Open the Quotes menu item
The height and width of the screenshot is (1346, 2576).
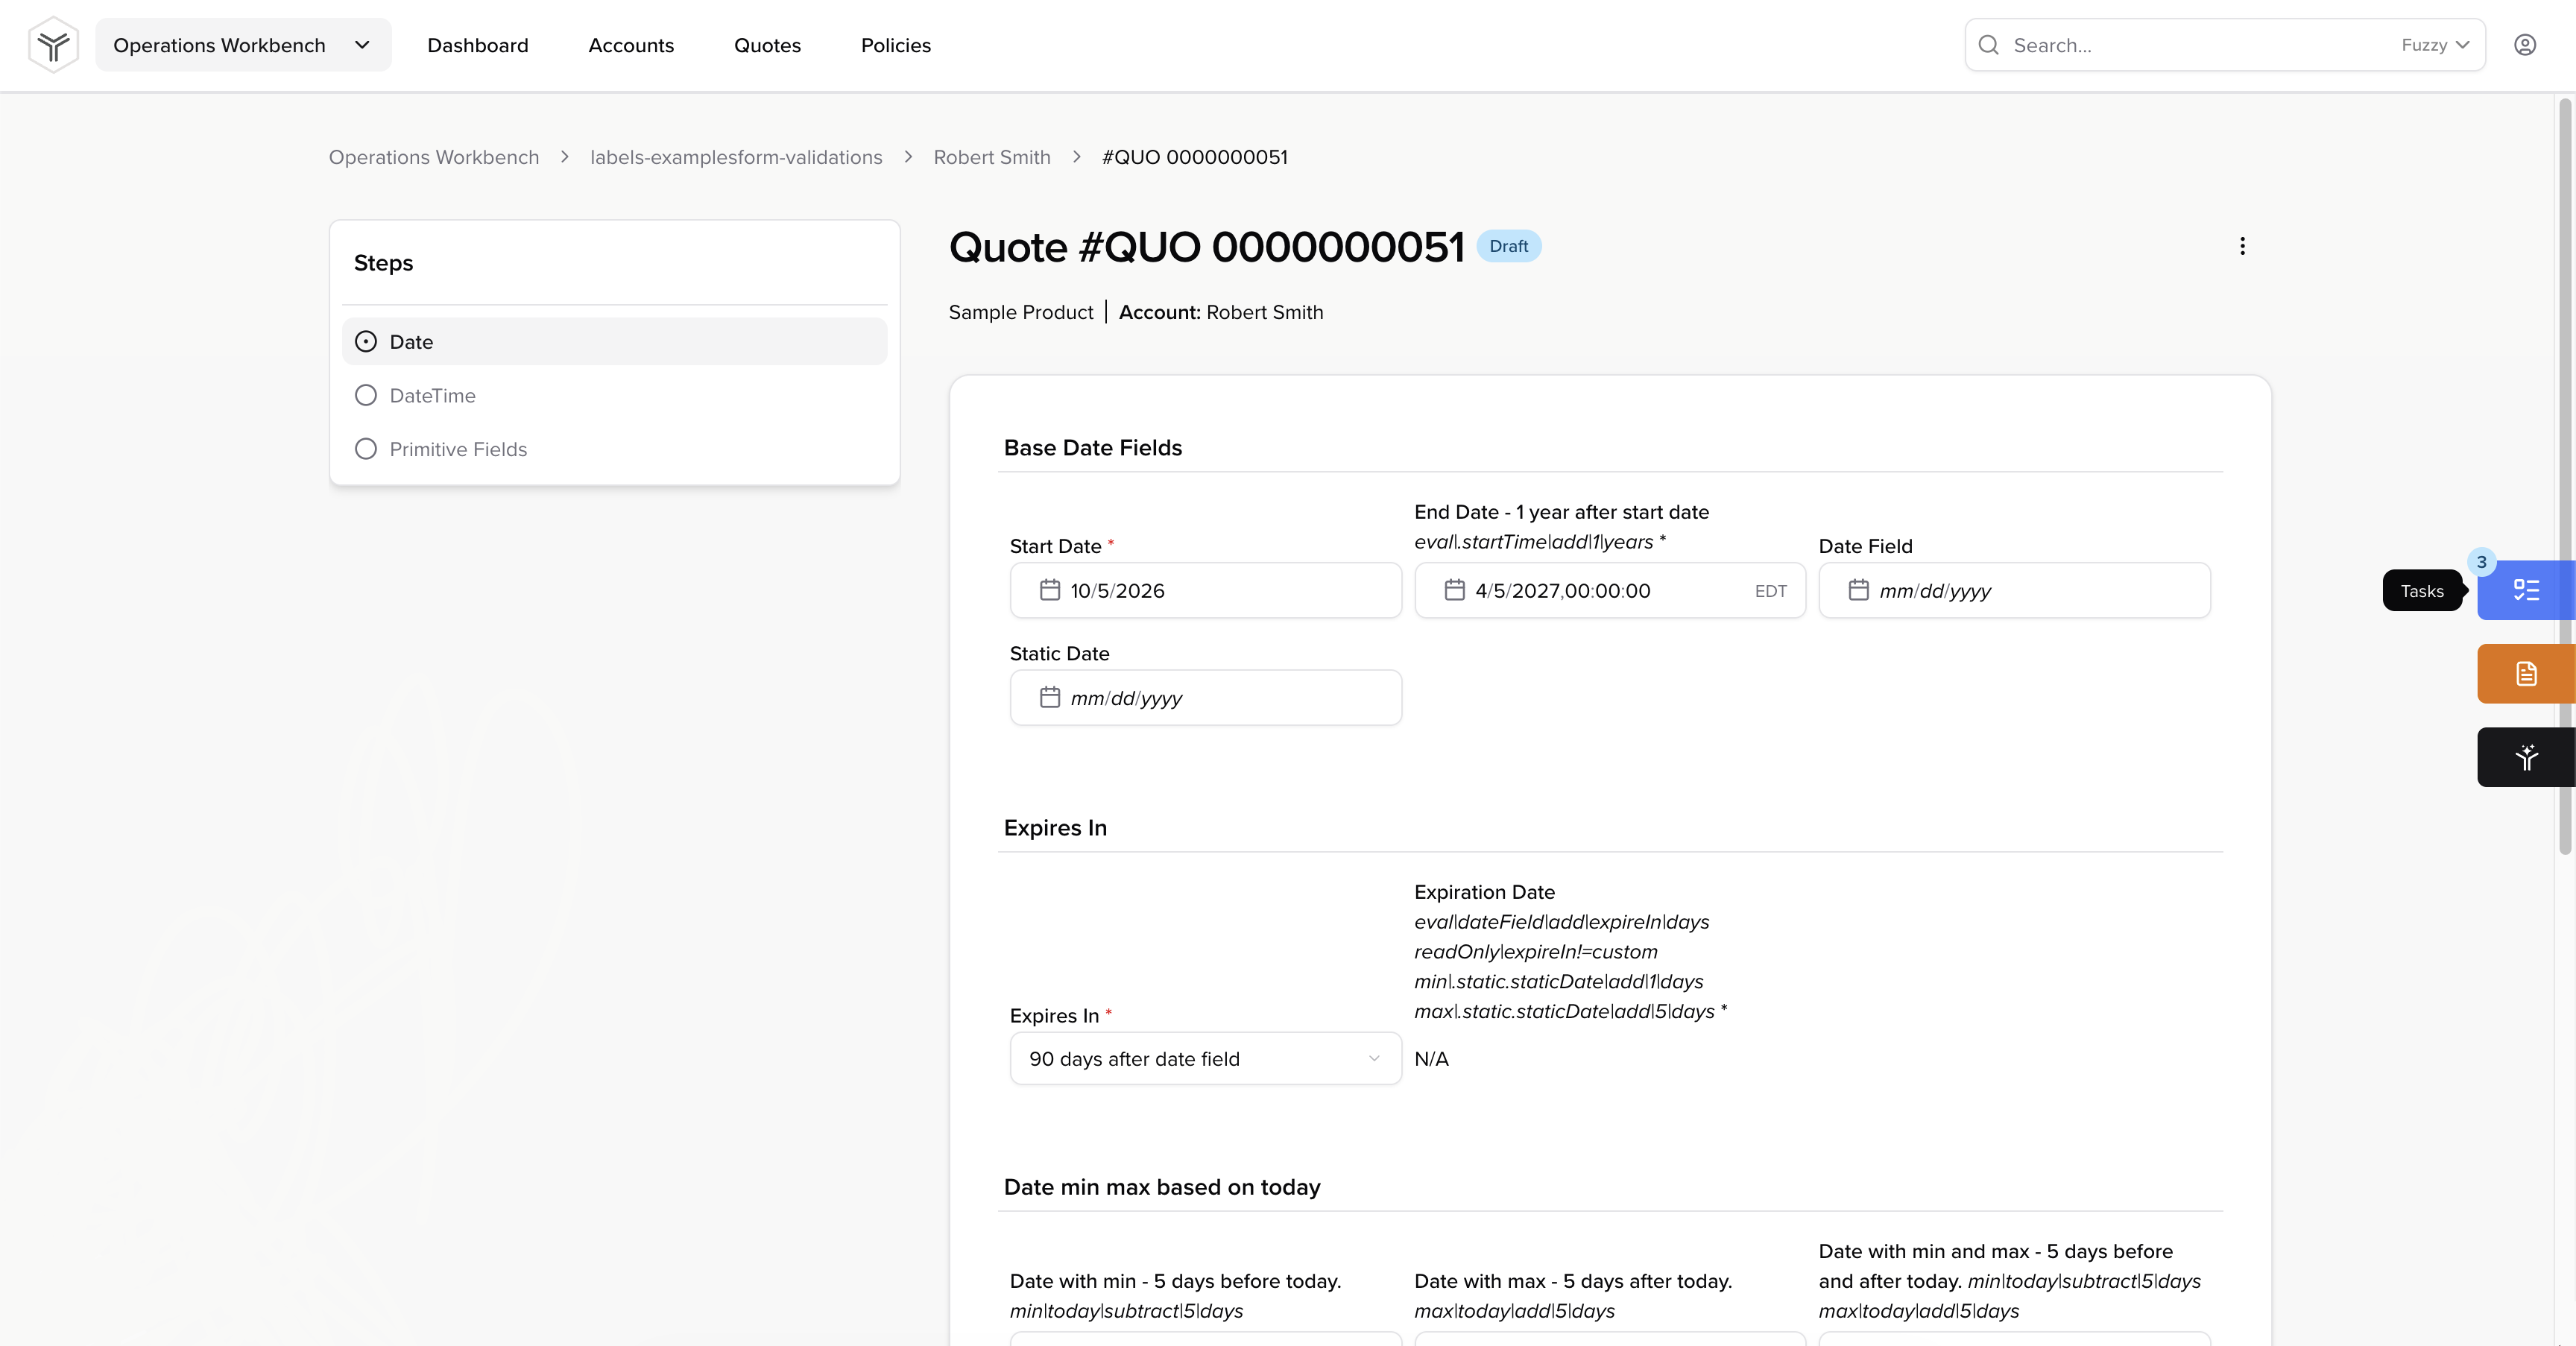click(x=767, y=45)
